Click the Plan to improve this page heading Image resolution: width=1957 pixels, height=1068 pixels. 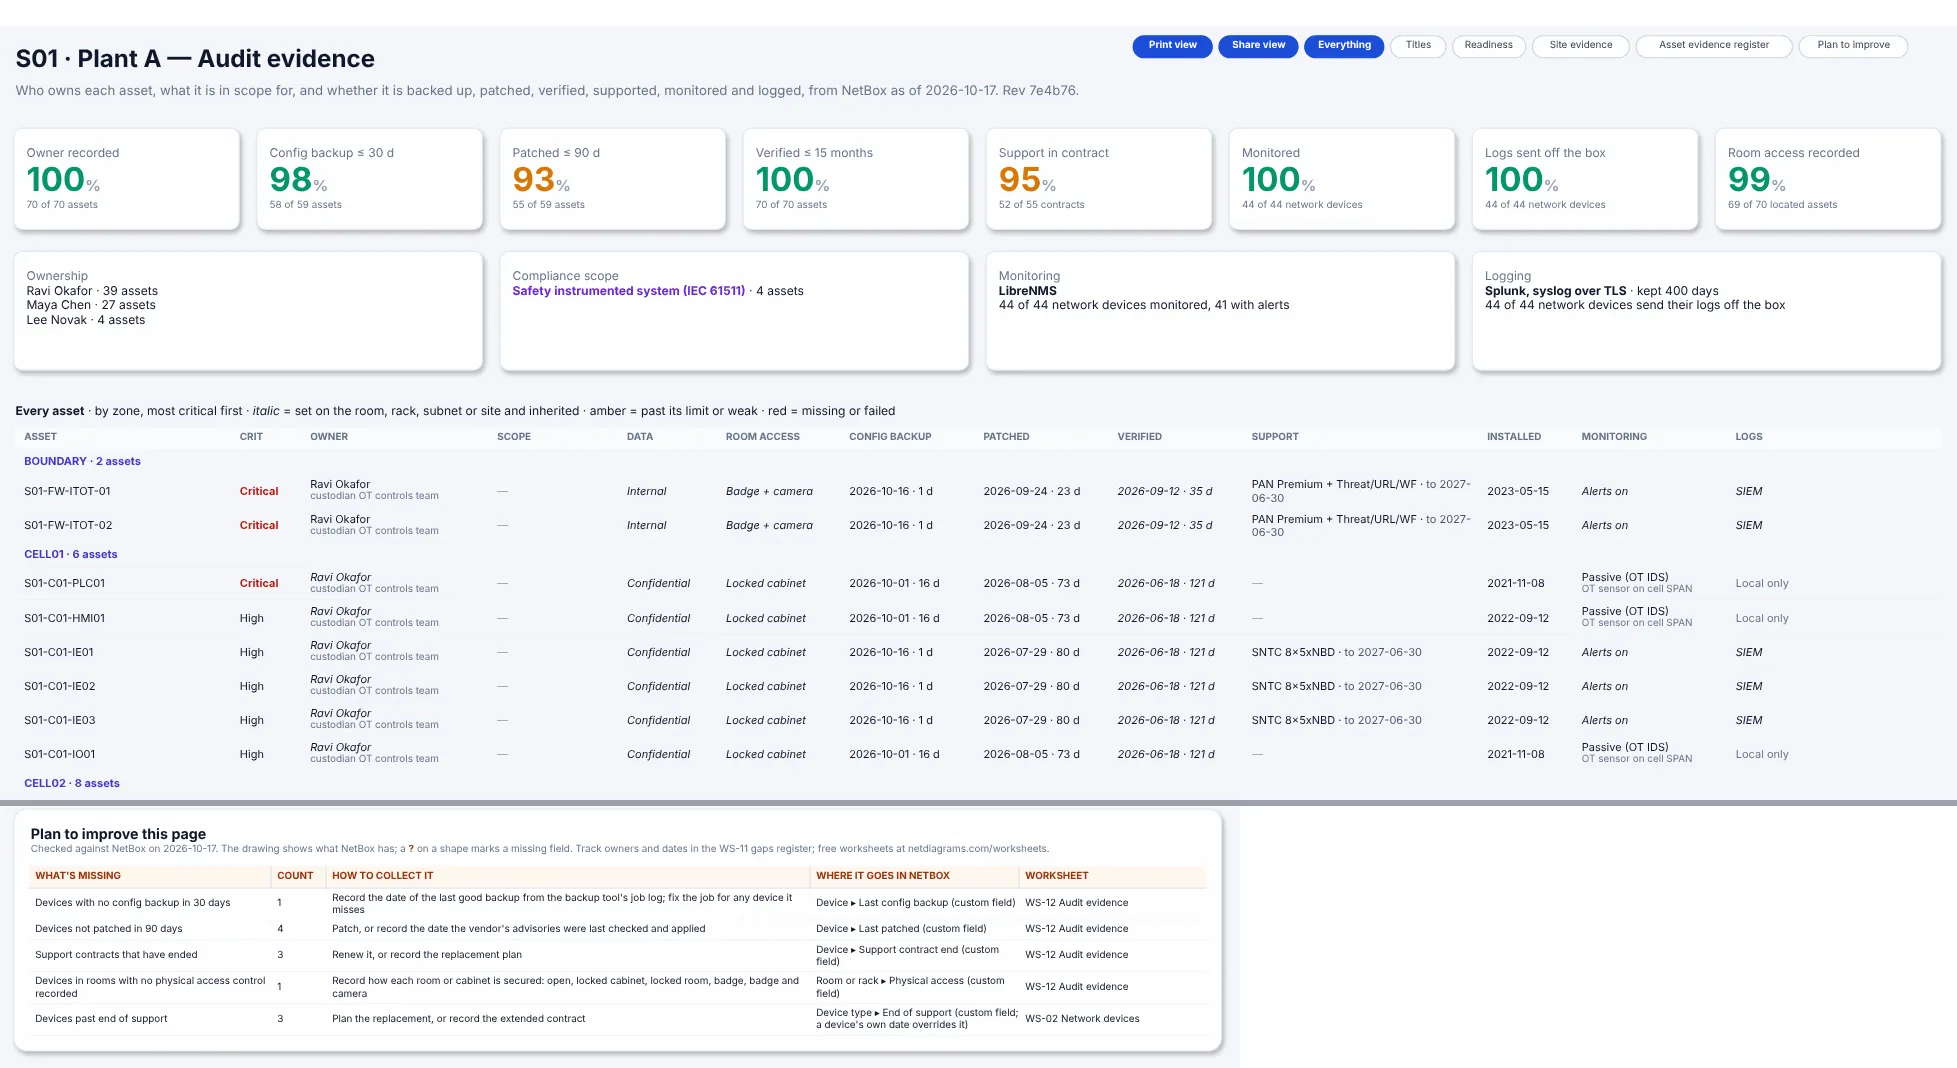pyautogui.click(x=118, y=834)
